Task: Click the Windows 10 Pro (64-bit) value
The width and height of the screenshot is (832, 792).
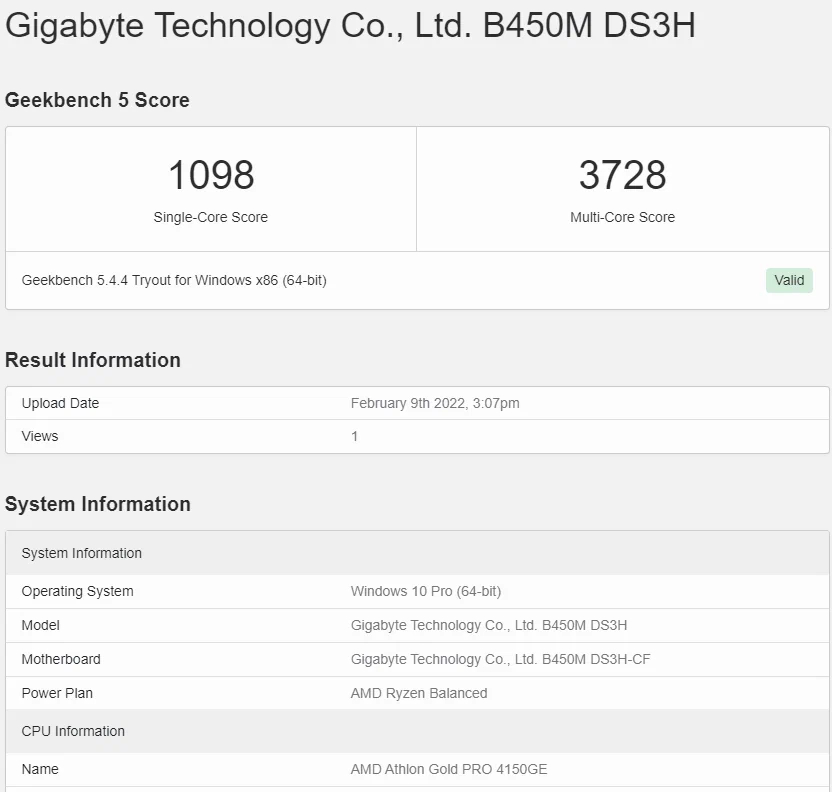Action: 426,591
